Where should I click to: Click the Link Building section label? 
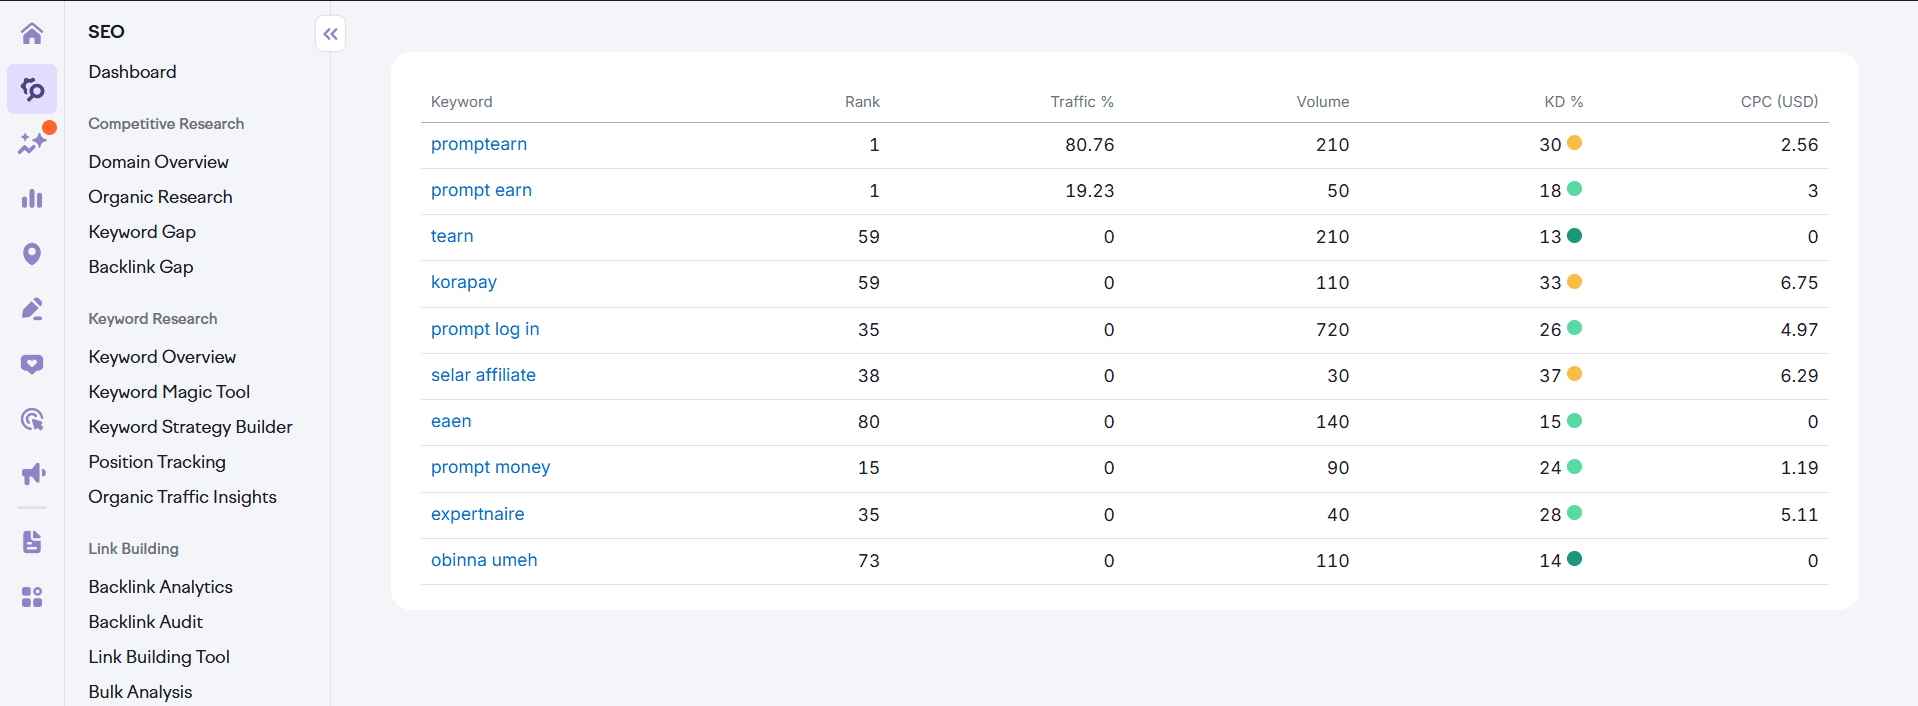133,549
